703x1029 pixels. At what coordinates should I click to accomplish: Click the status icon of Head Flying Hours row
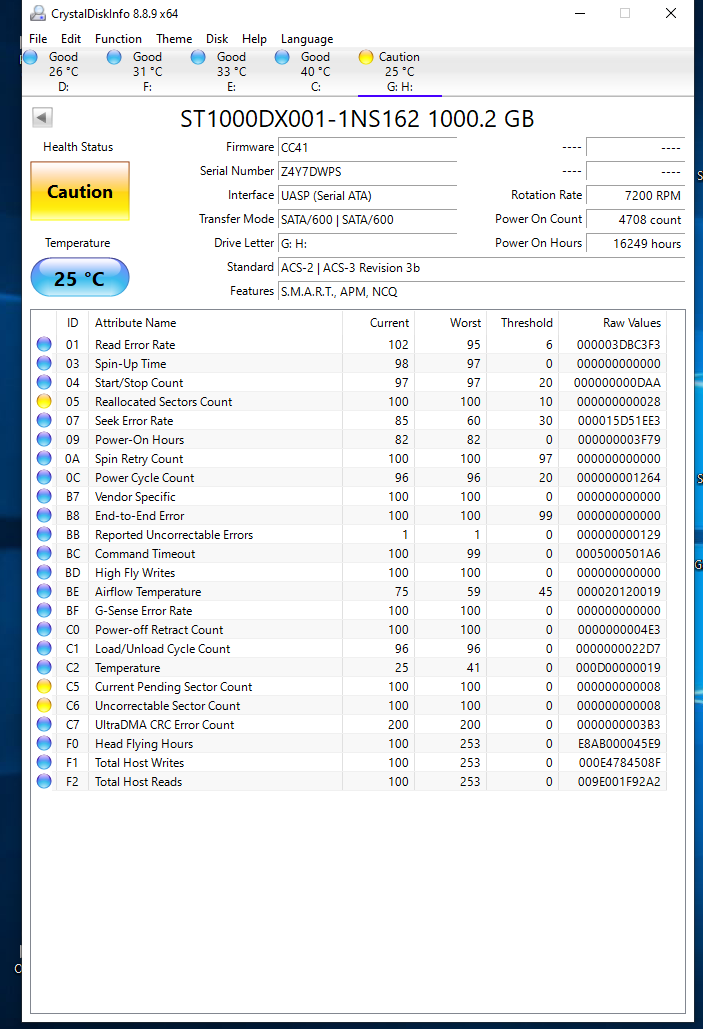(x=44, y=744)
